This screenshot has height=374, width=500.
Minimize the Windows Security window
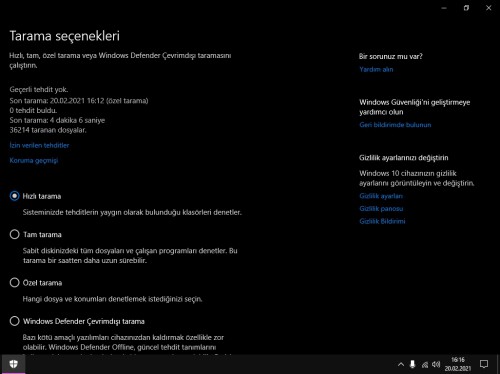pos(444,8)
